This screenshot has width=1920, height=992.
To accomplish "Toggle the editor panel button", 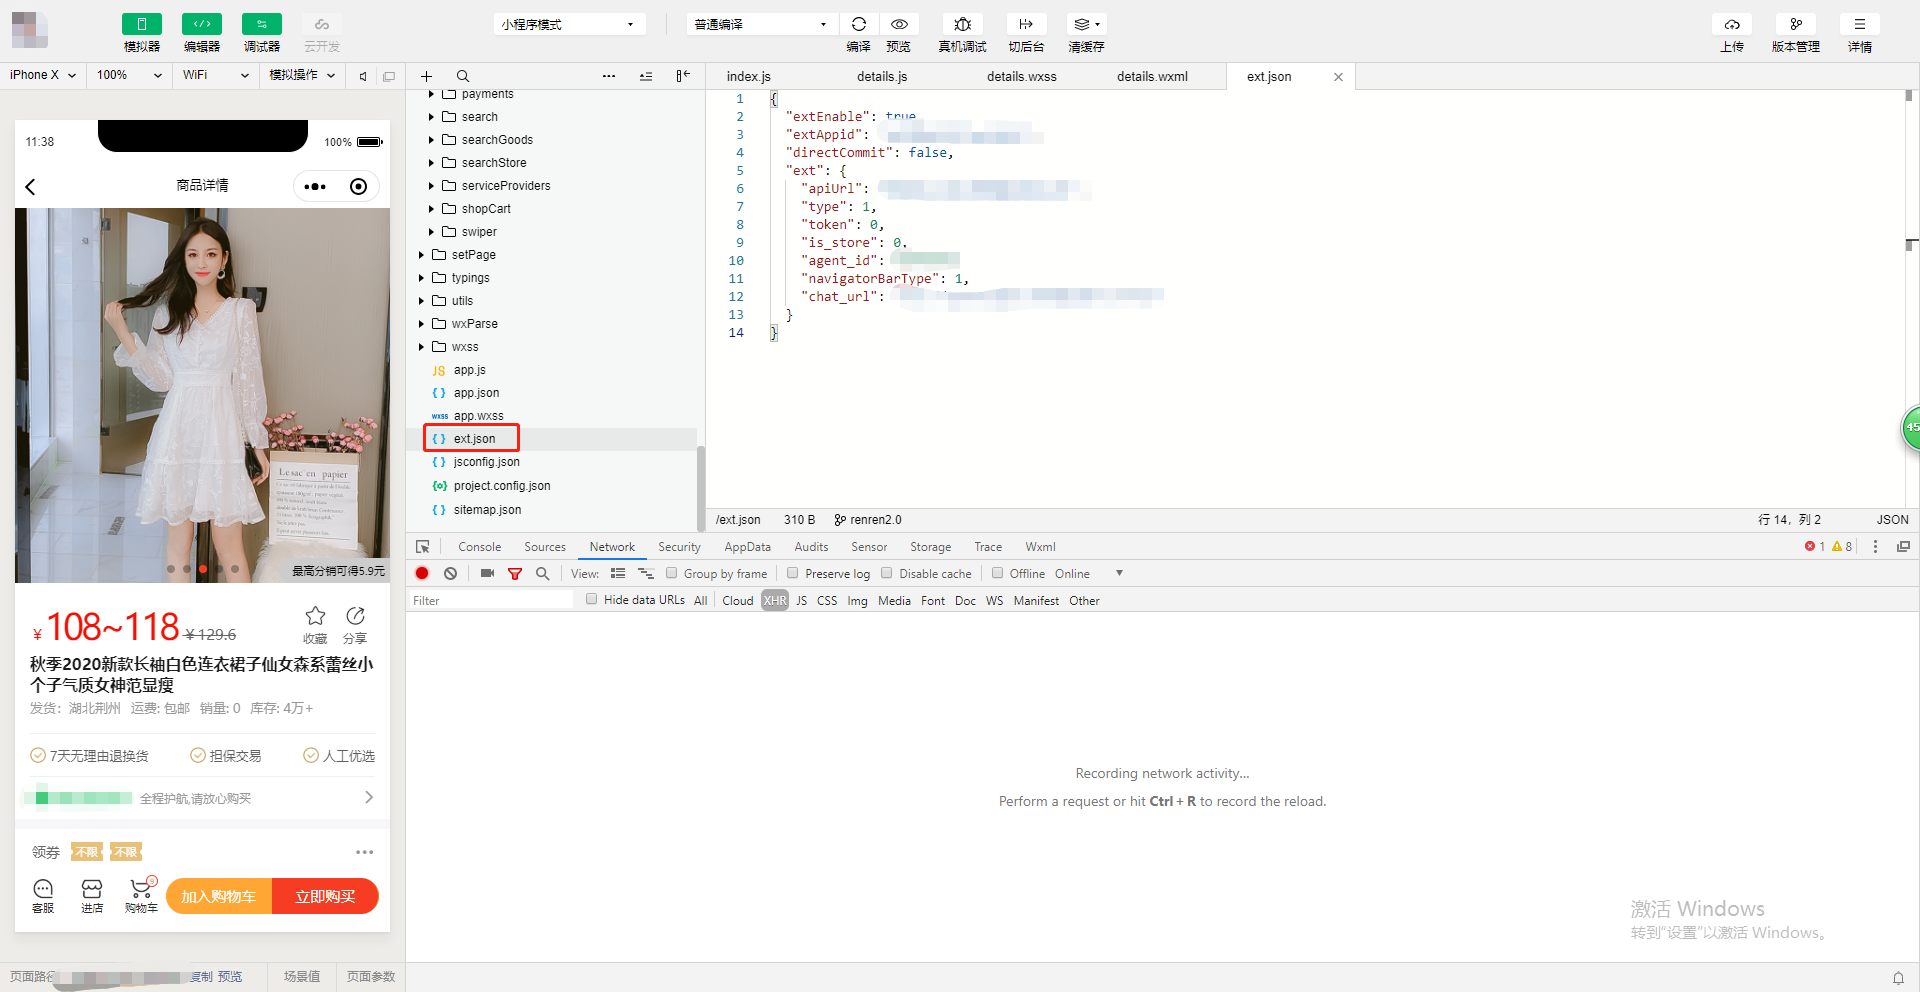I will tap(202, 24).
